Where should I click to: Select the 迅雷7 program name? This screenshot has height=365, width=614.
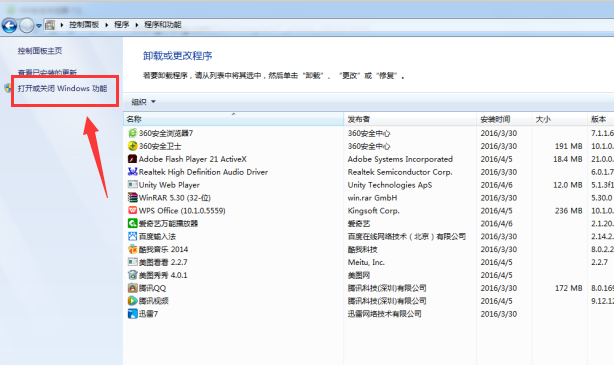point(148,314)
